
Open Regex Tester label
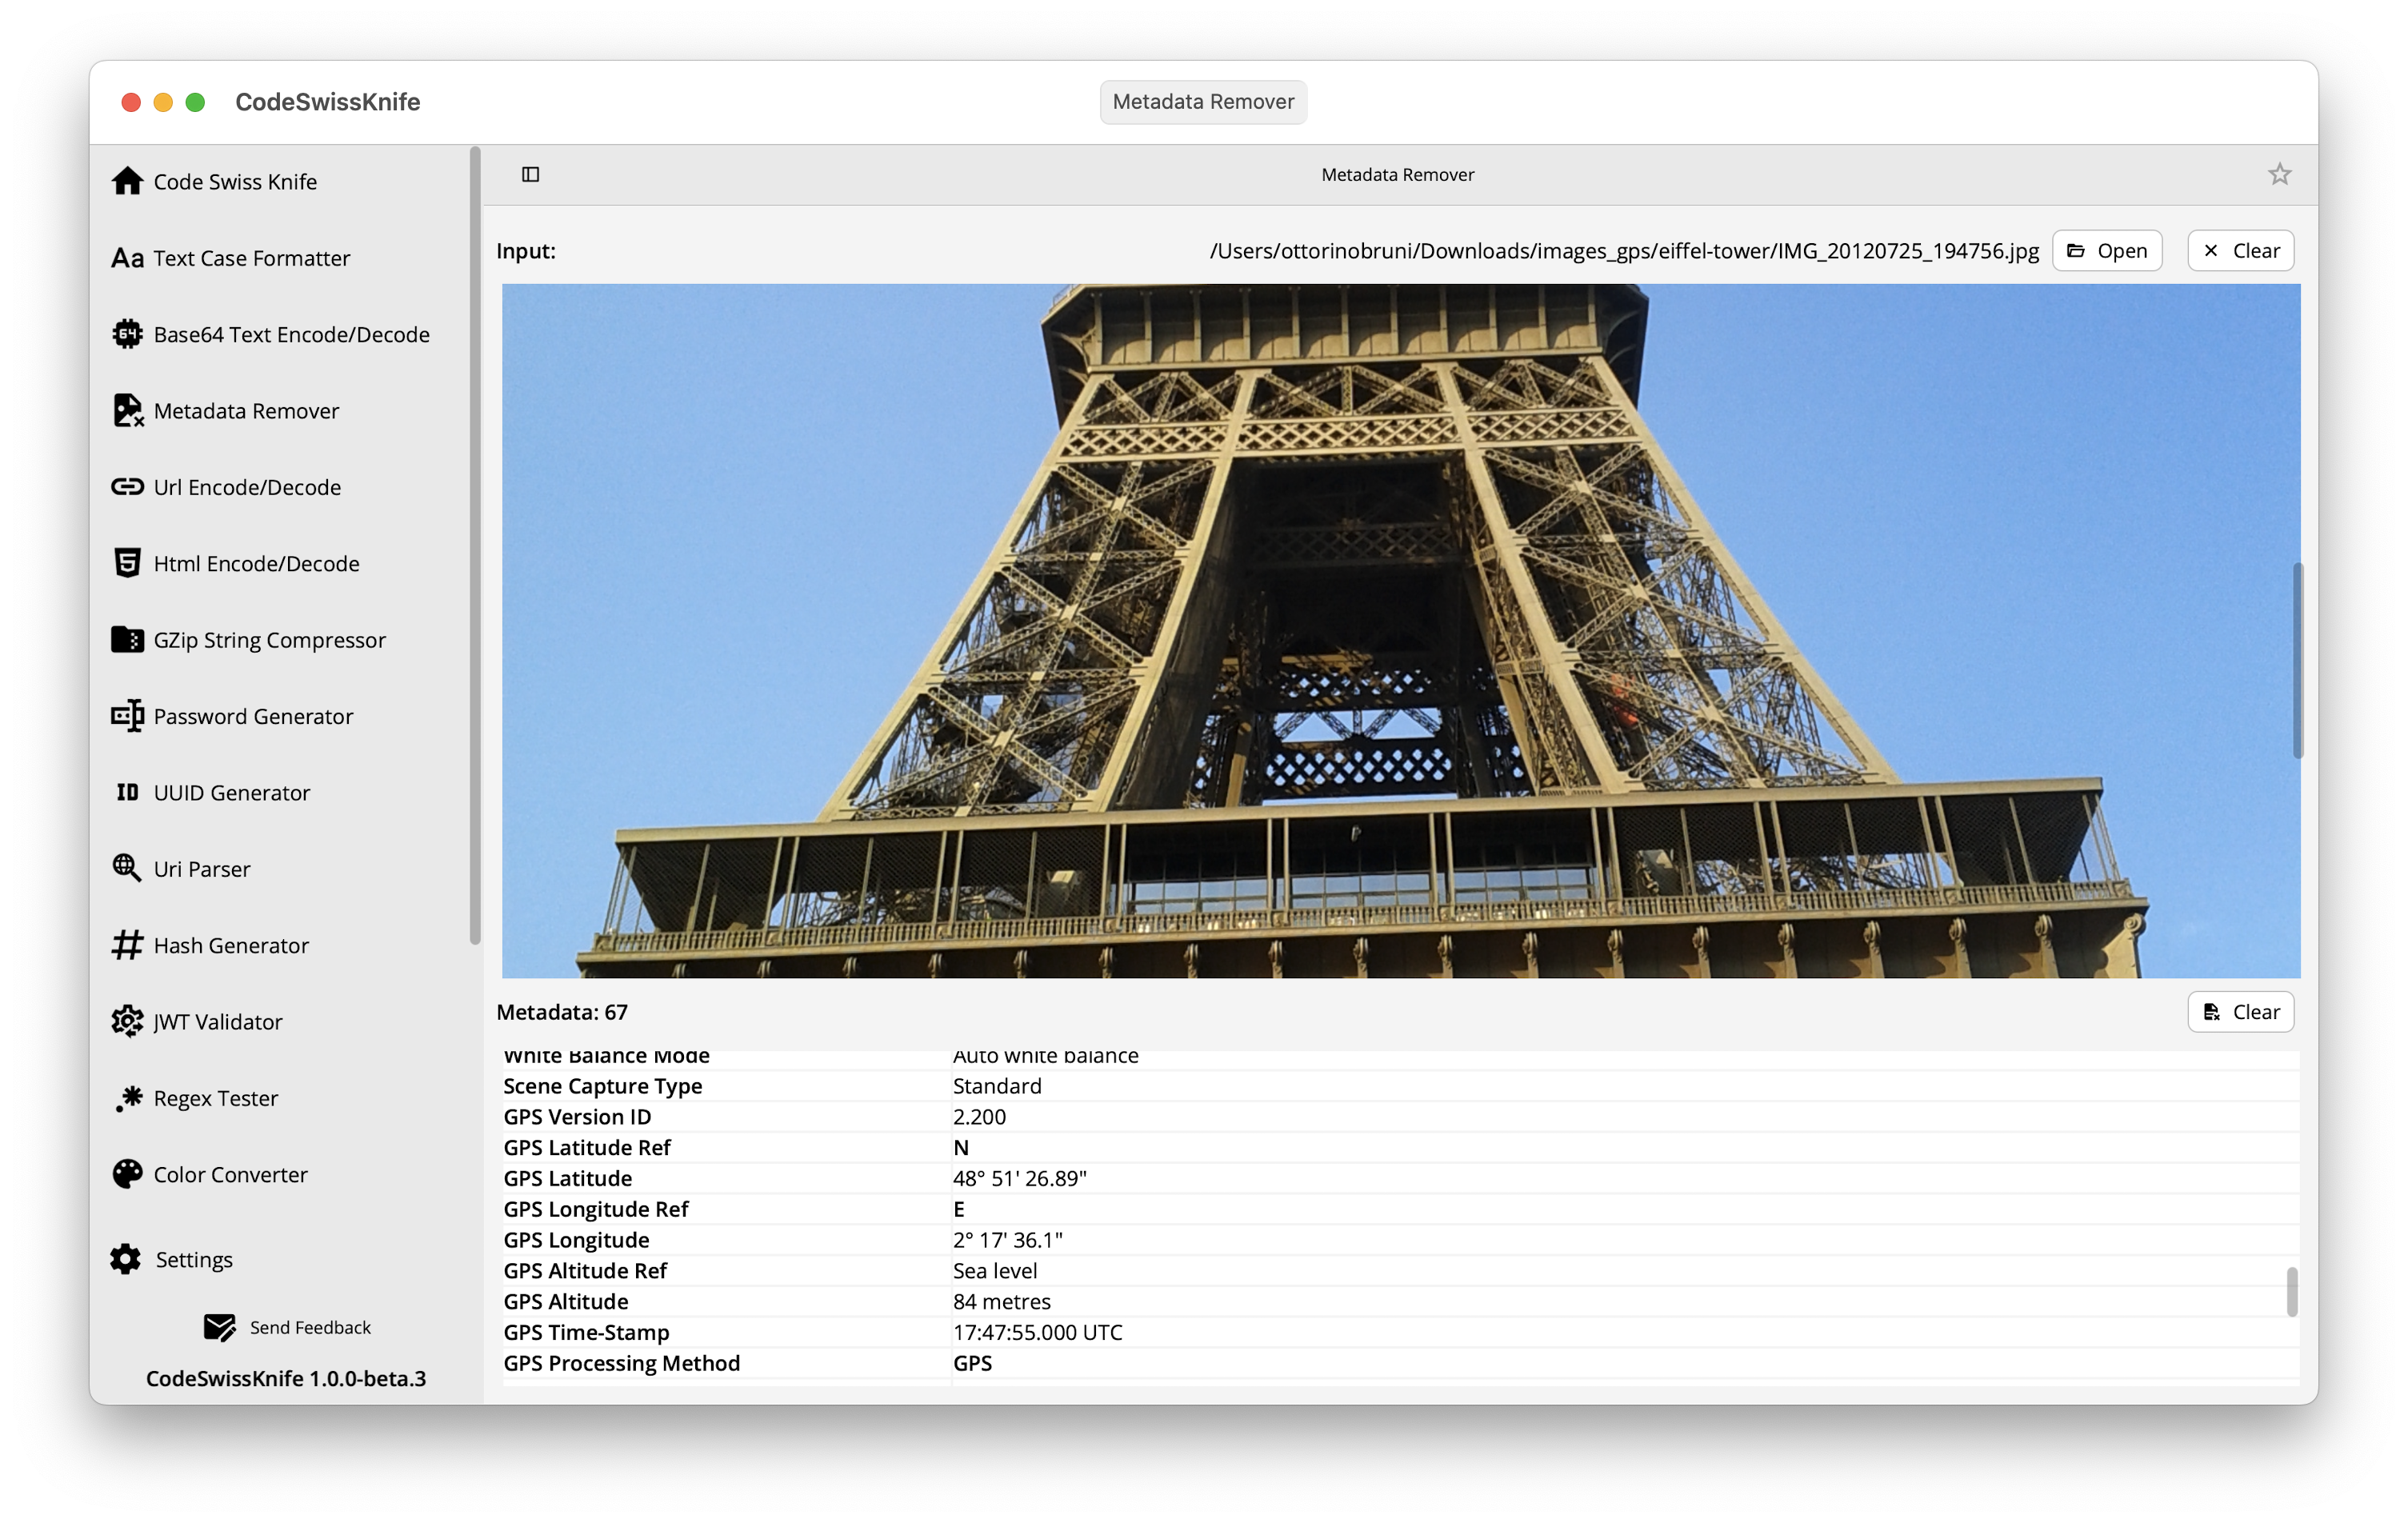216,1098
